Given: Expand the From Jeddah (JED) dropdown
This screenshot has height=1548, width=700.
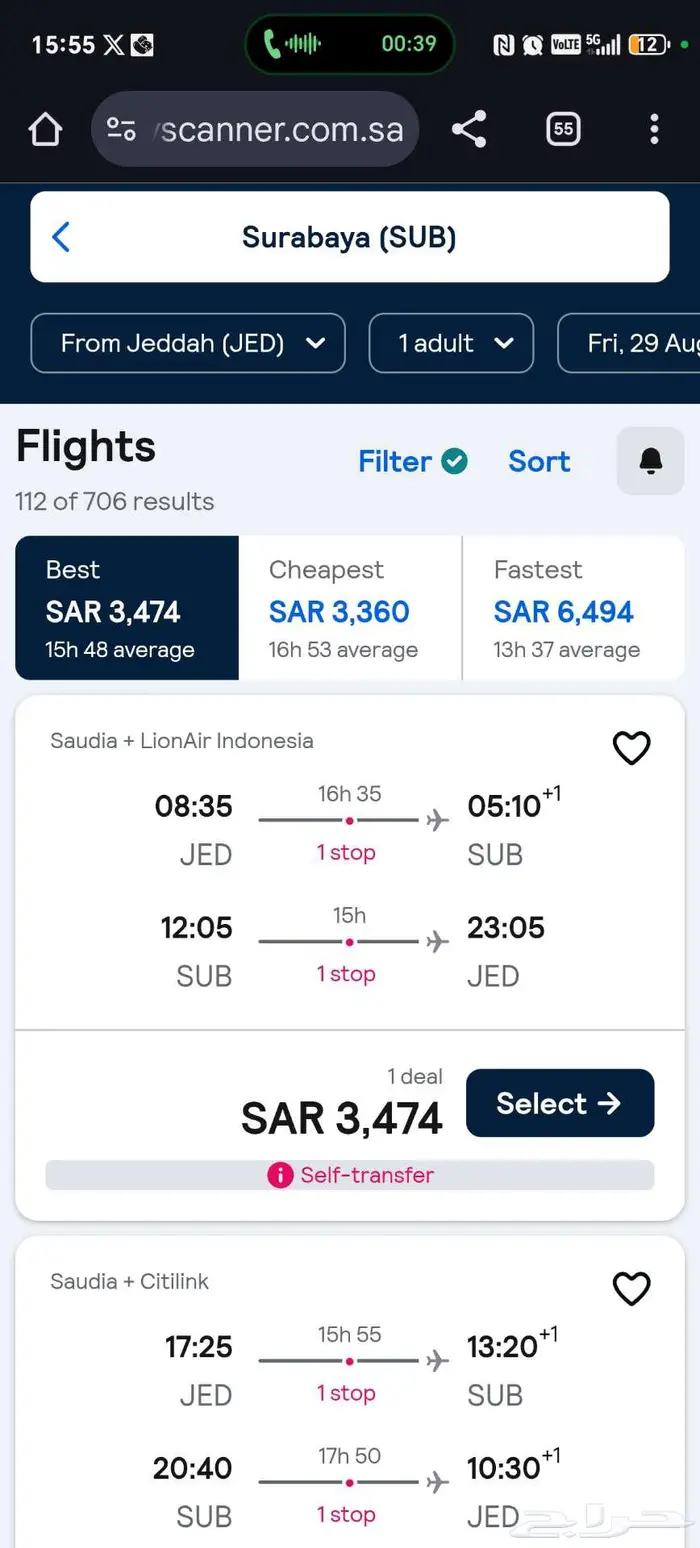Looking at the screenshot, I should (x=188, y=343).
